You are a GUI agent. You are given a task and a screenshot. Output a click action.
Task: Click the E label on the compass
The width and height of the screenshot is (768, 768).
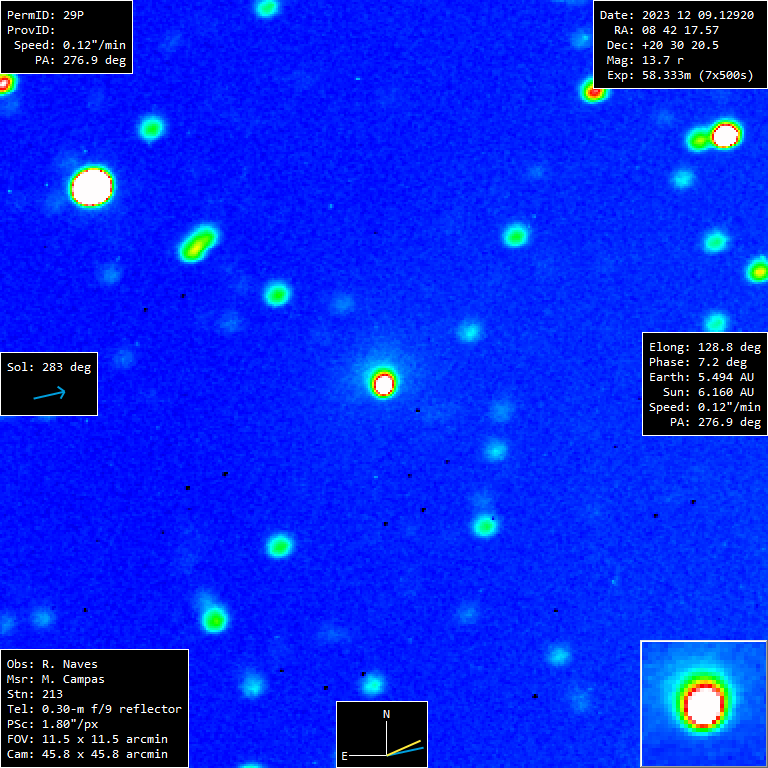344,756
